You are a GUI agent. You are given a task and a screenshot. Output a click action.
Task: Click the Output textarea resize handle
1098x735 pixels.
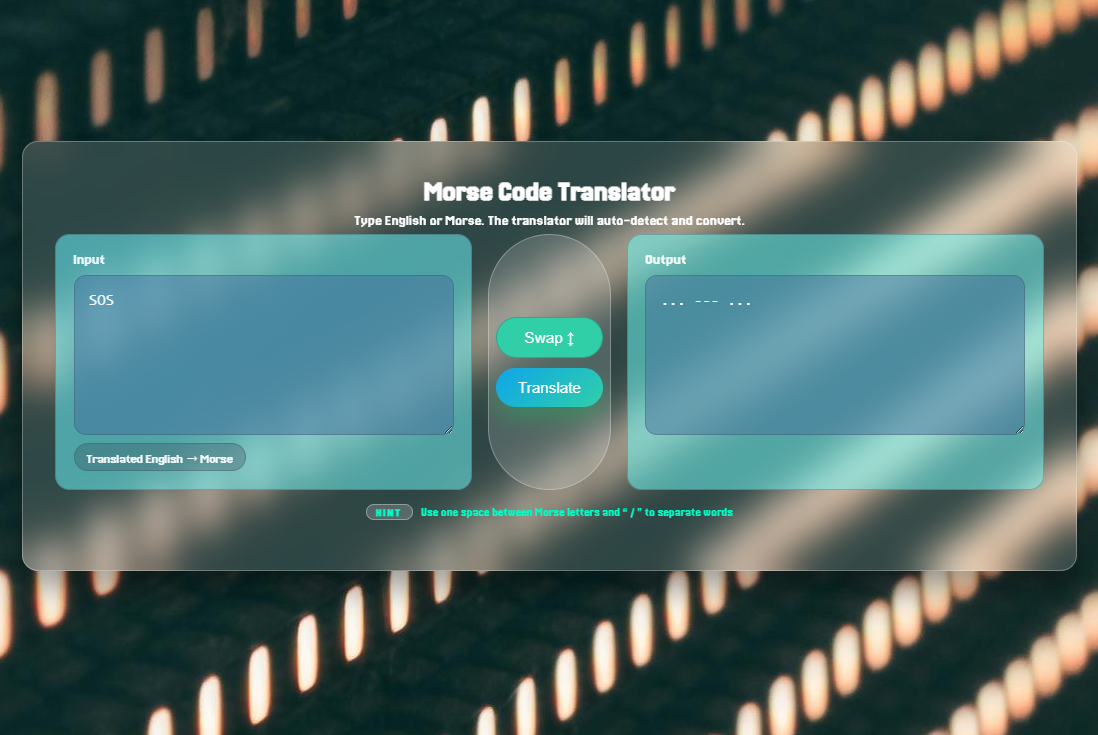pyautogui.click(x=1020, y=430)
